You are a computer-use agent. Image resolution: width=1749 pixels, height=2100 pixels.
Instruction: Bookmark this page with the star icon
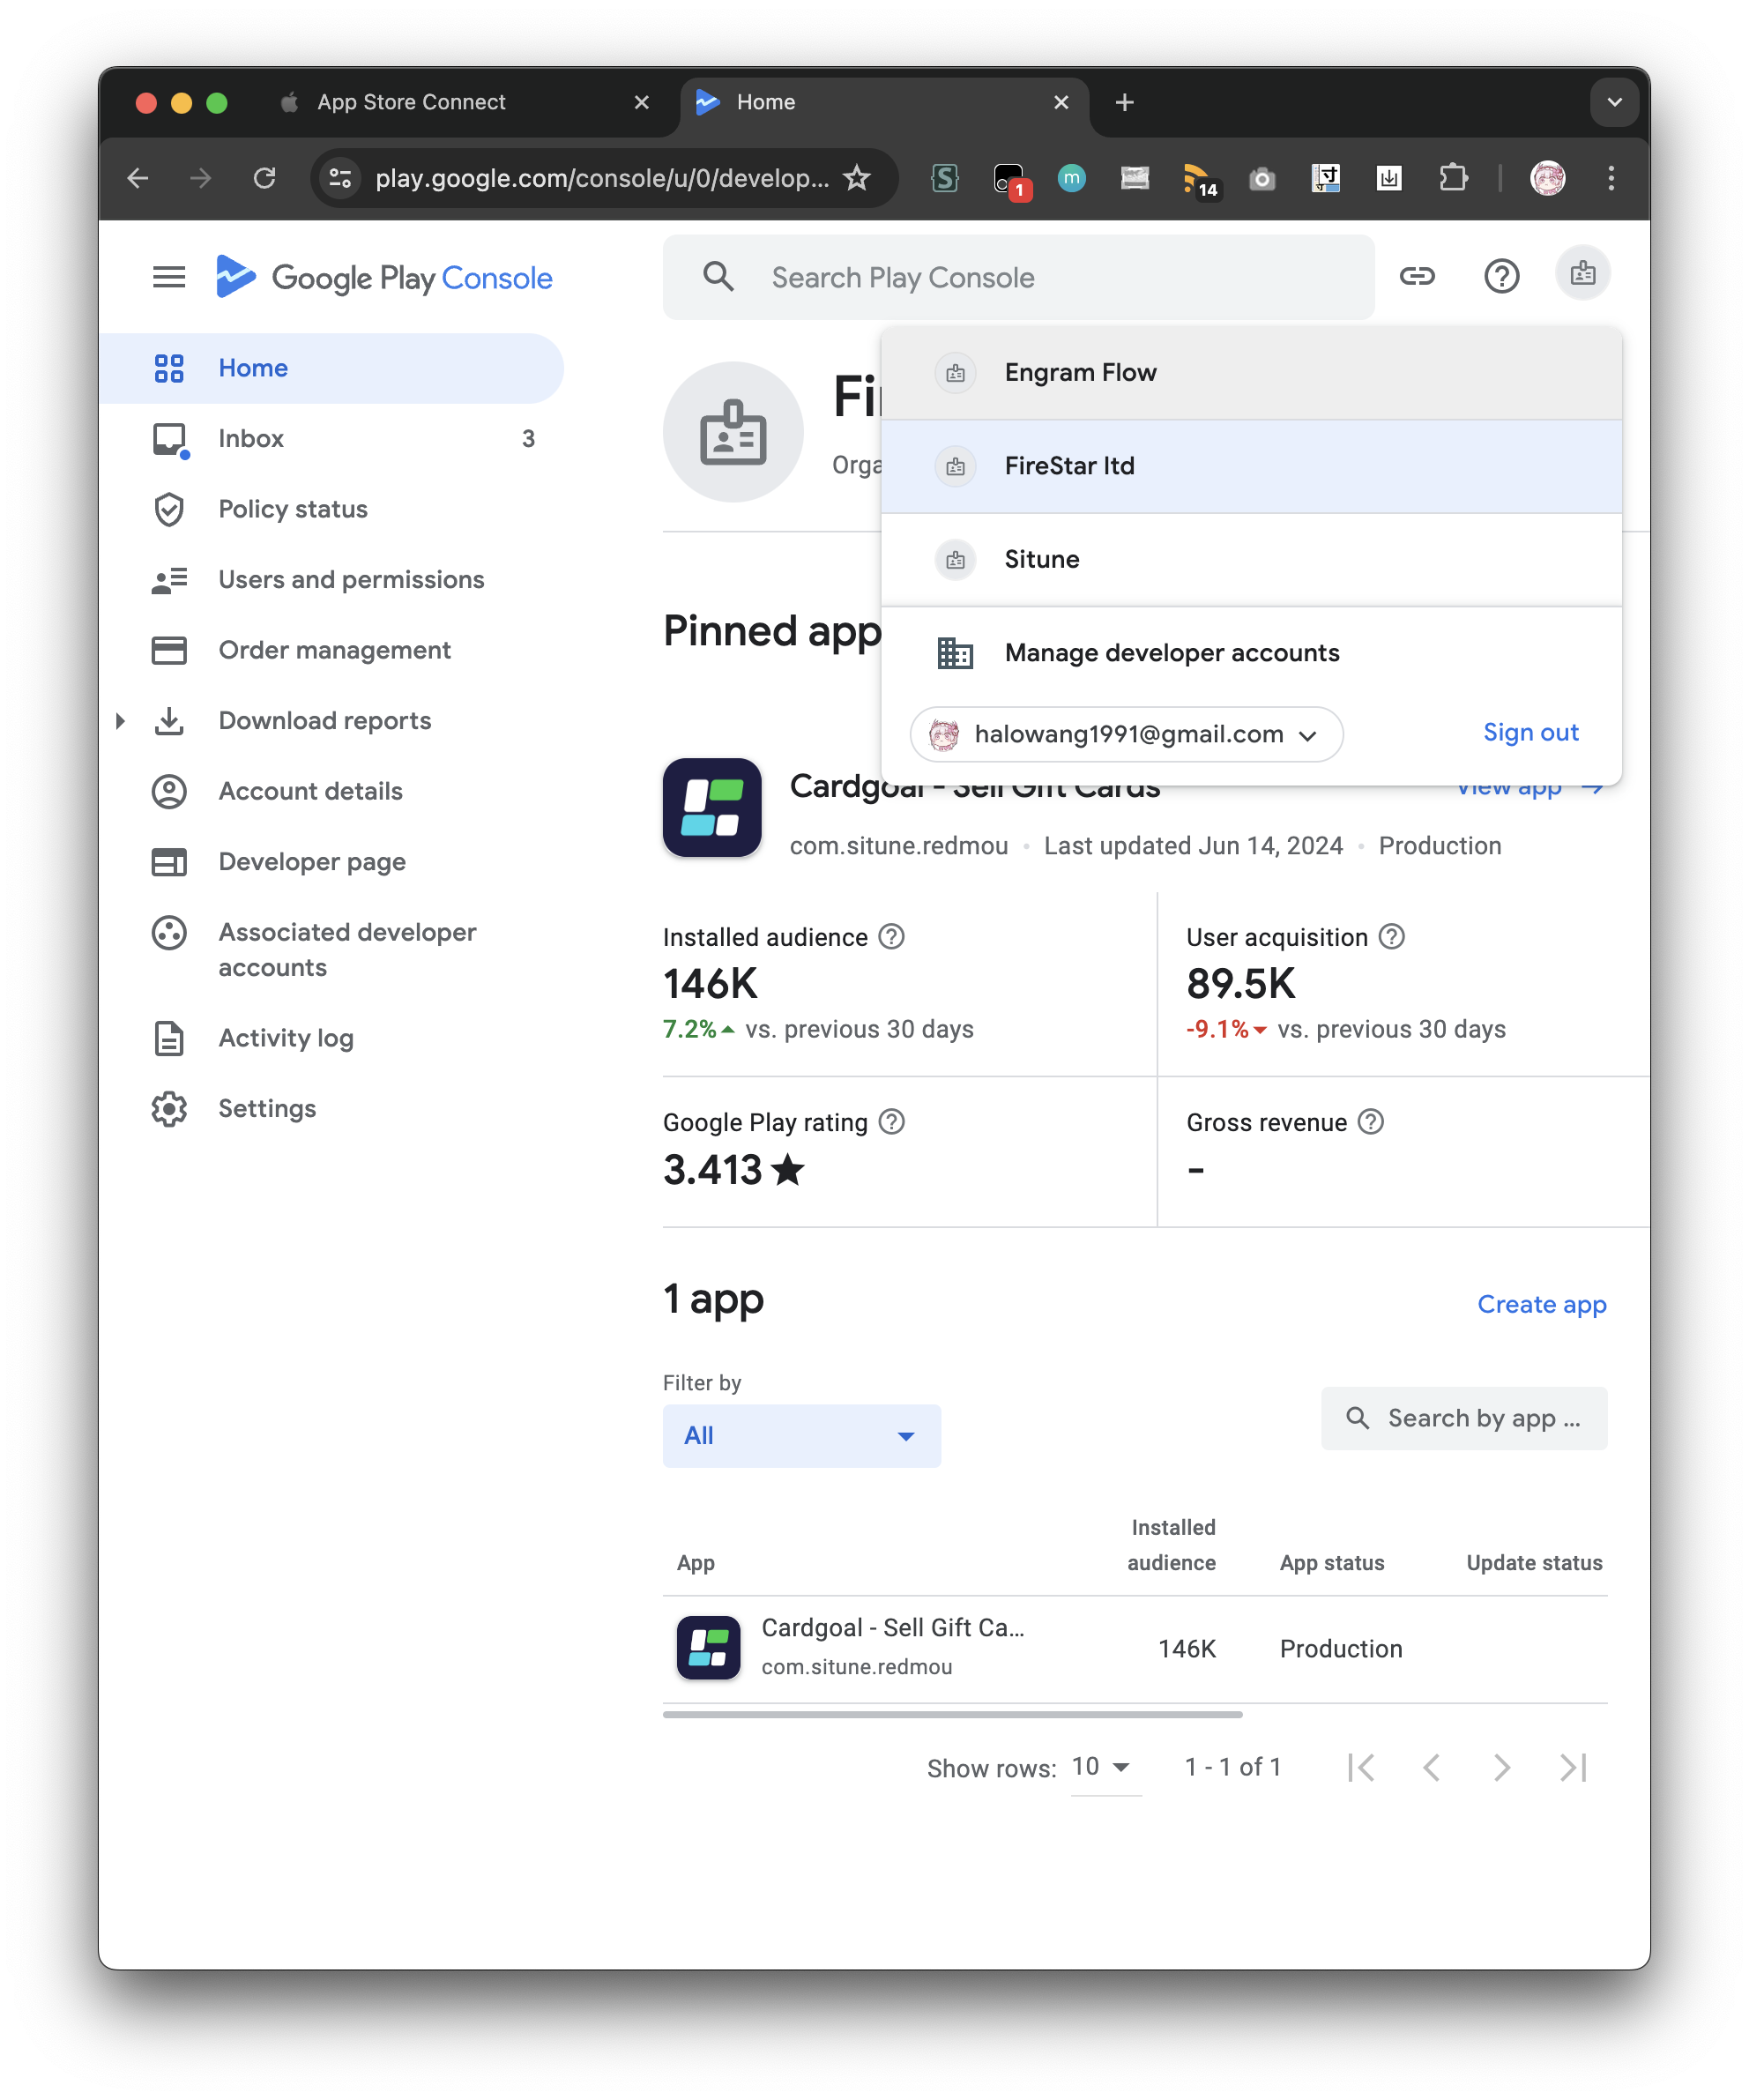857,178
